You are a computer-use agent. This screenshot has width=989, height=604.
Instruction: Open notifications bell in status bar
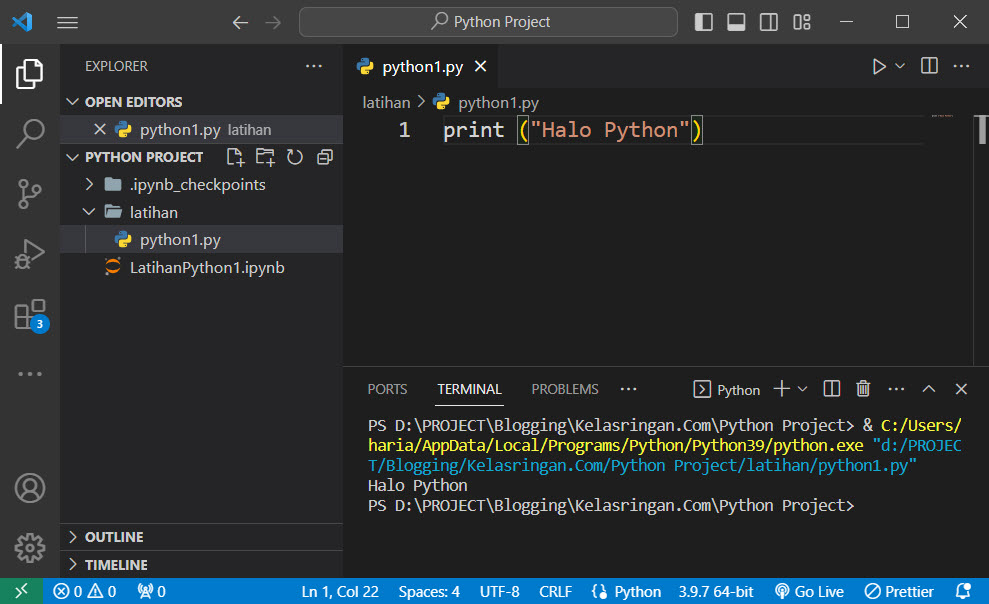pyautogui.click(x=963, y=591)
